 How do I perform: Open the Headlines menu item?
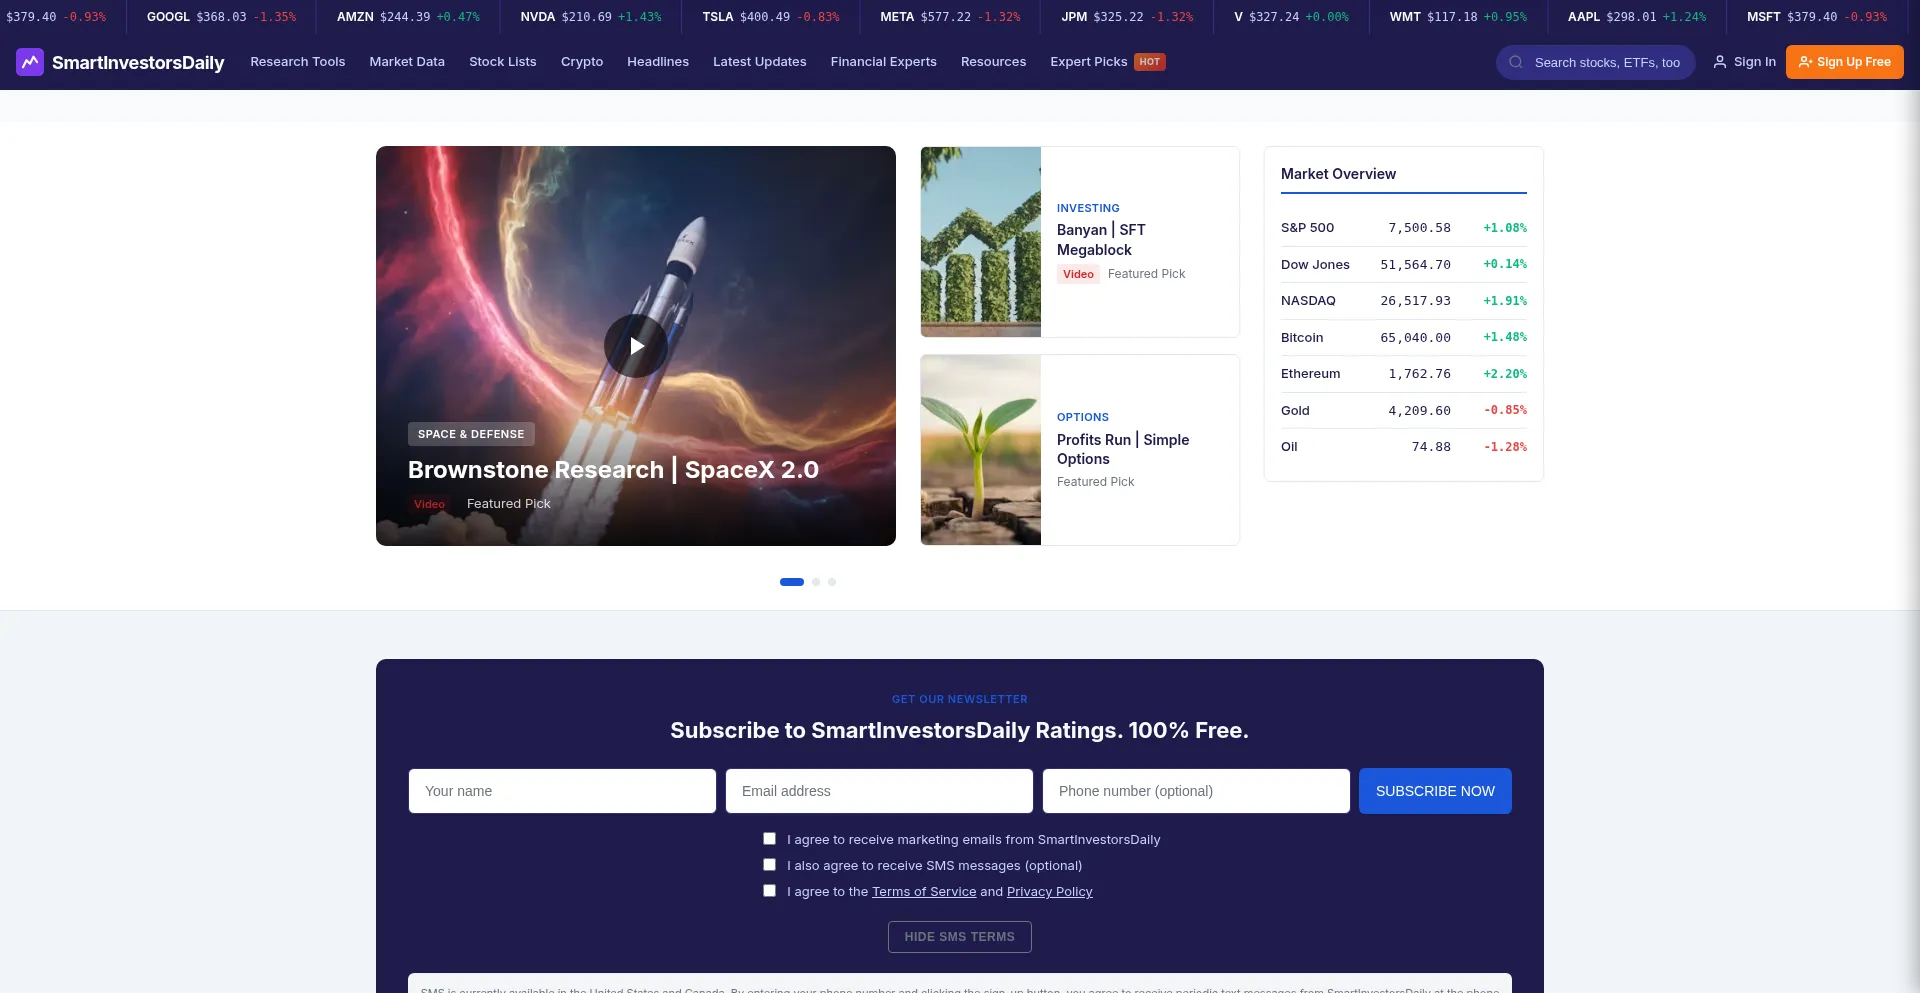coord(658,62)
